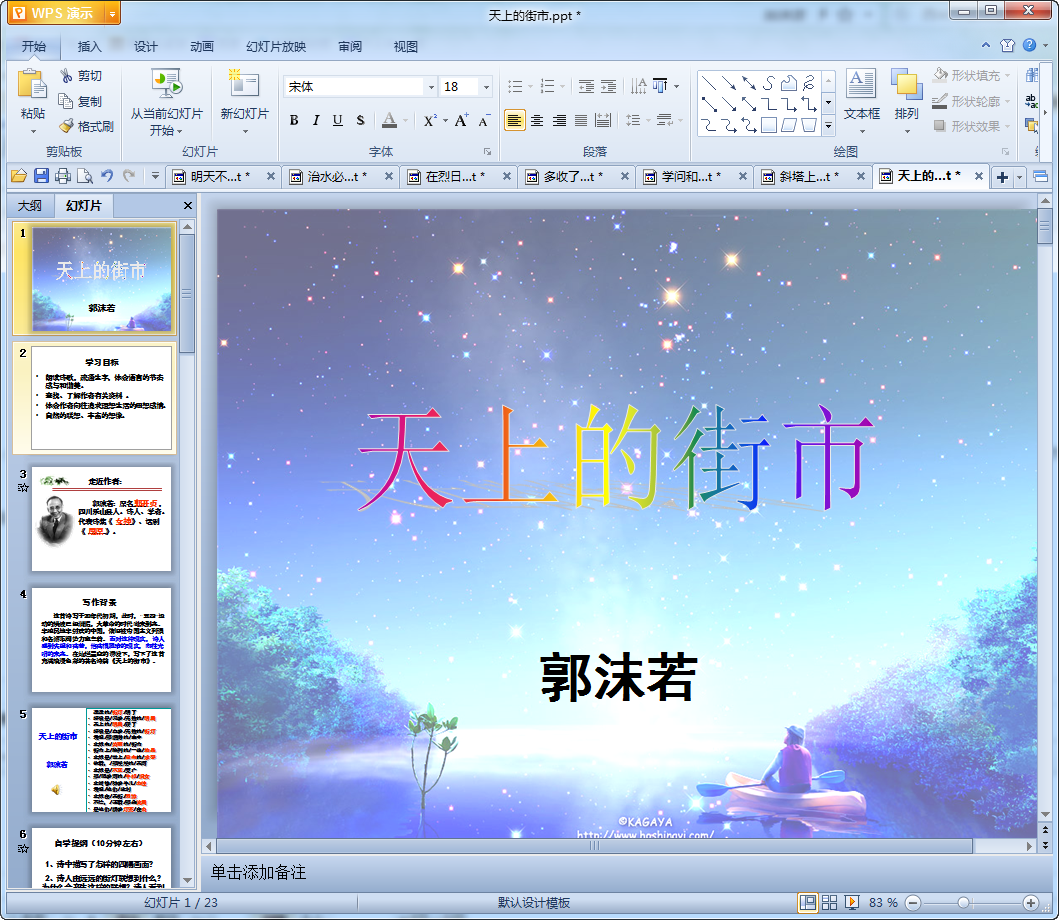Click the bulleted list icon
The height and width of the screenshot is (920, 1059).
click(515, 86)
